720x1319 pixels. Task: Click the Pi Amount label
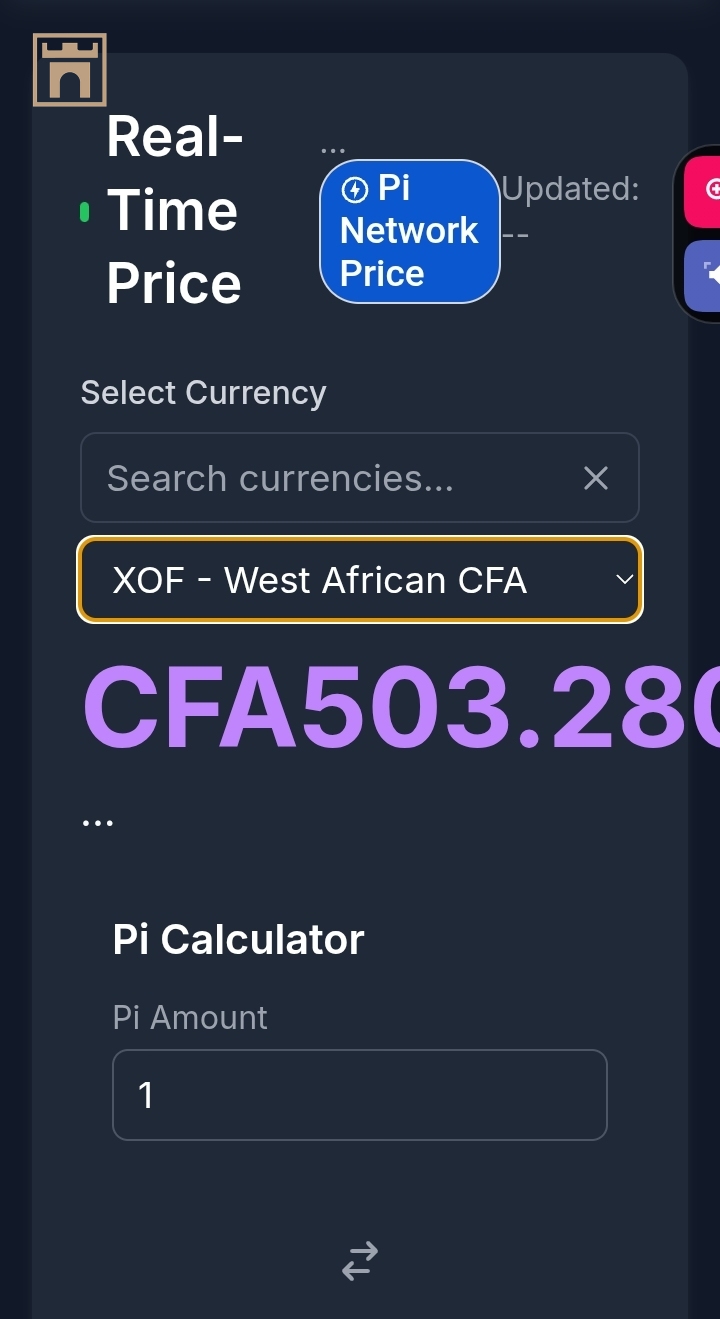(x=190, y=1017)
